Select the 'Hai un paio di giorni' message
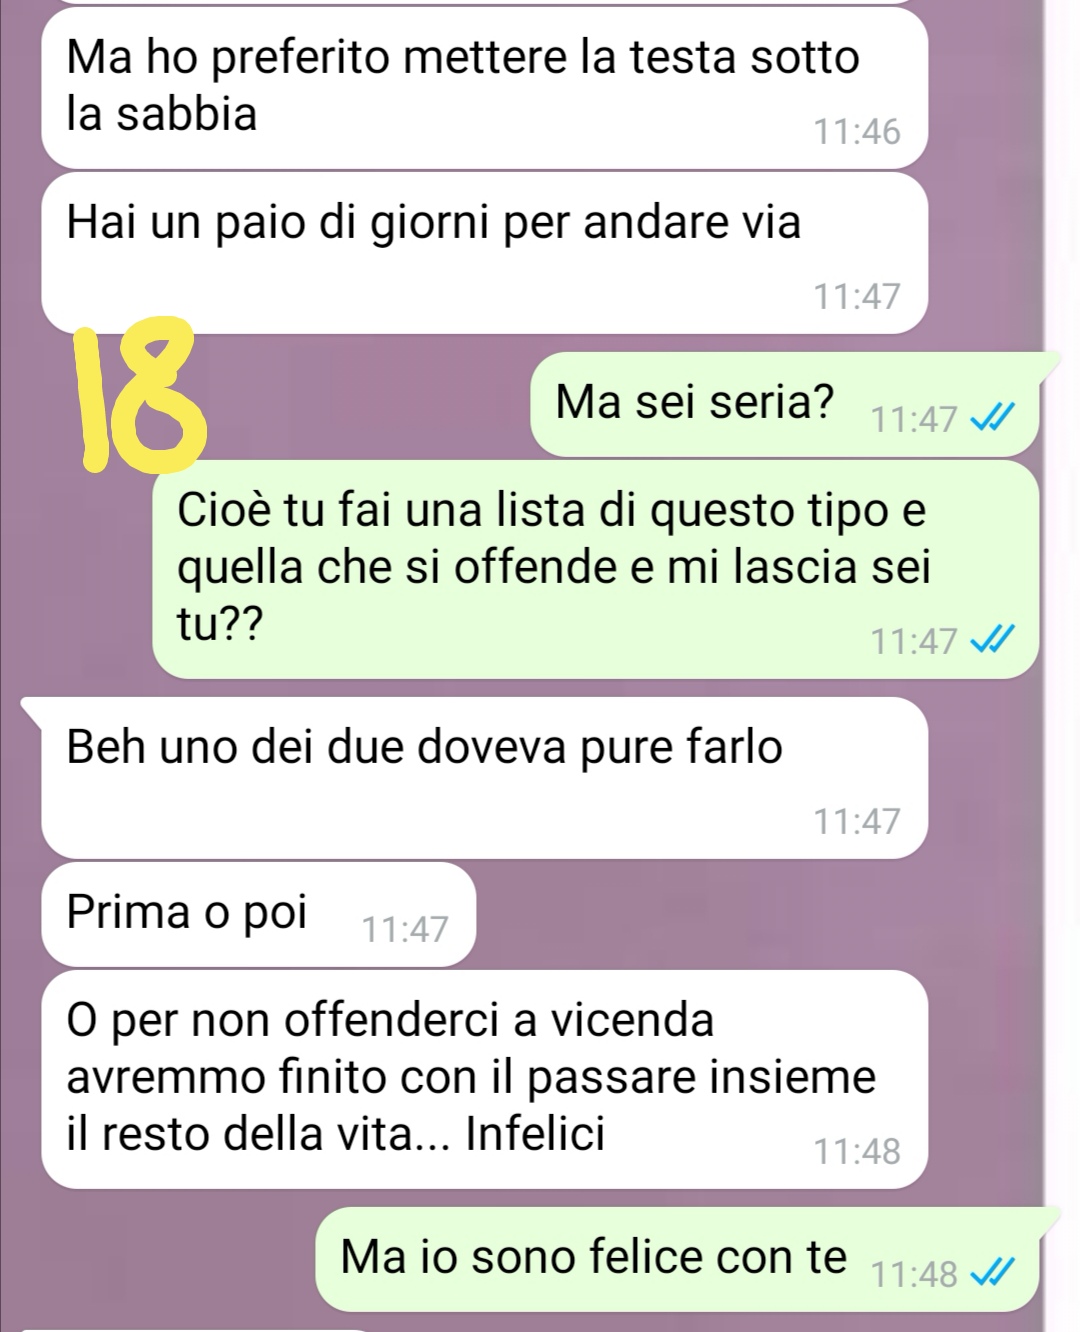1080x1332 pixels. point(484,253)
